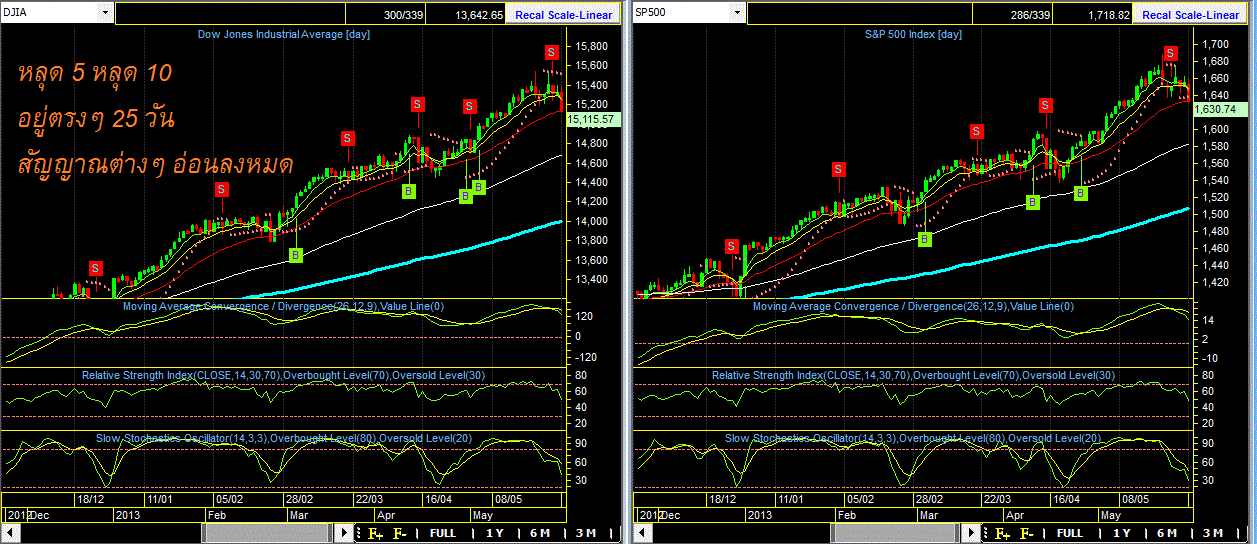Click the 08/05 date label on the SP500 axis
Screen dimensions: 1257x544
[x=1136, y=498]
